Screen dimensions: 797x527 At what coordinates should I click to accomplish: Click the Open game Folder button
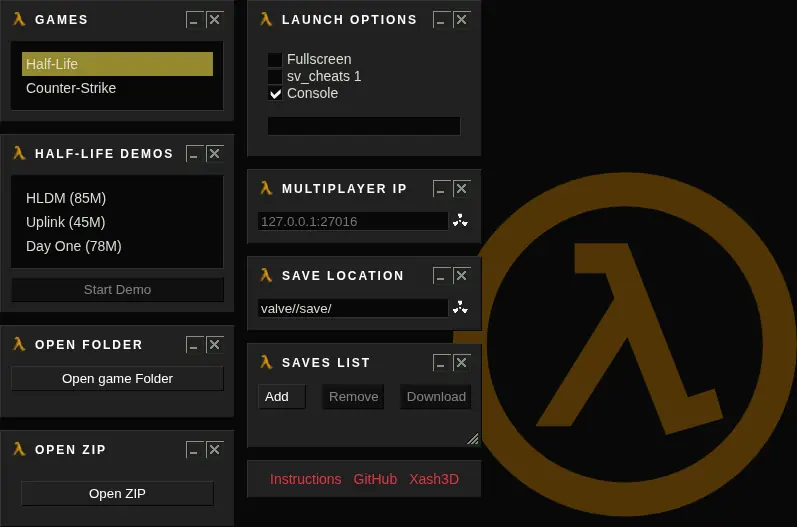[117, 379]
